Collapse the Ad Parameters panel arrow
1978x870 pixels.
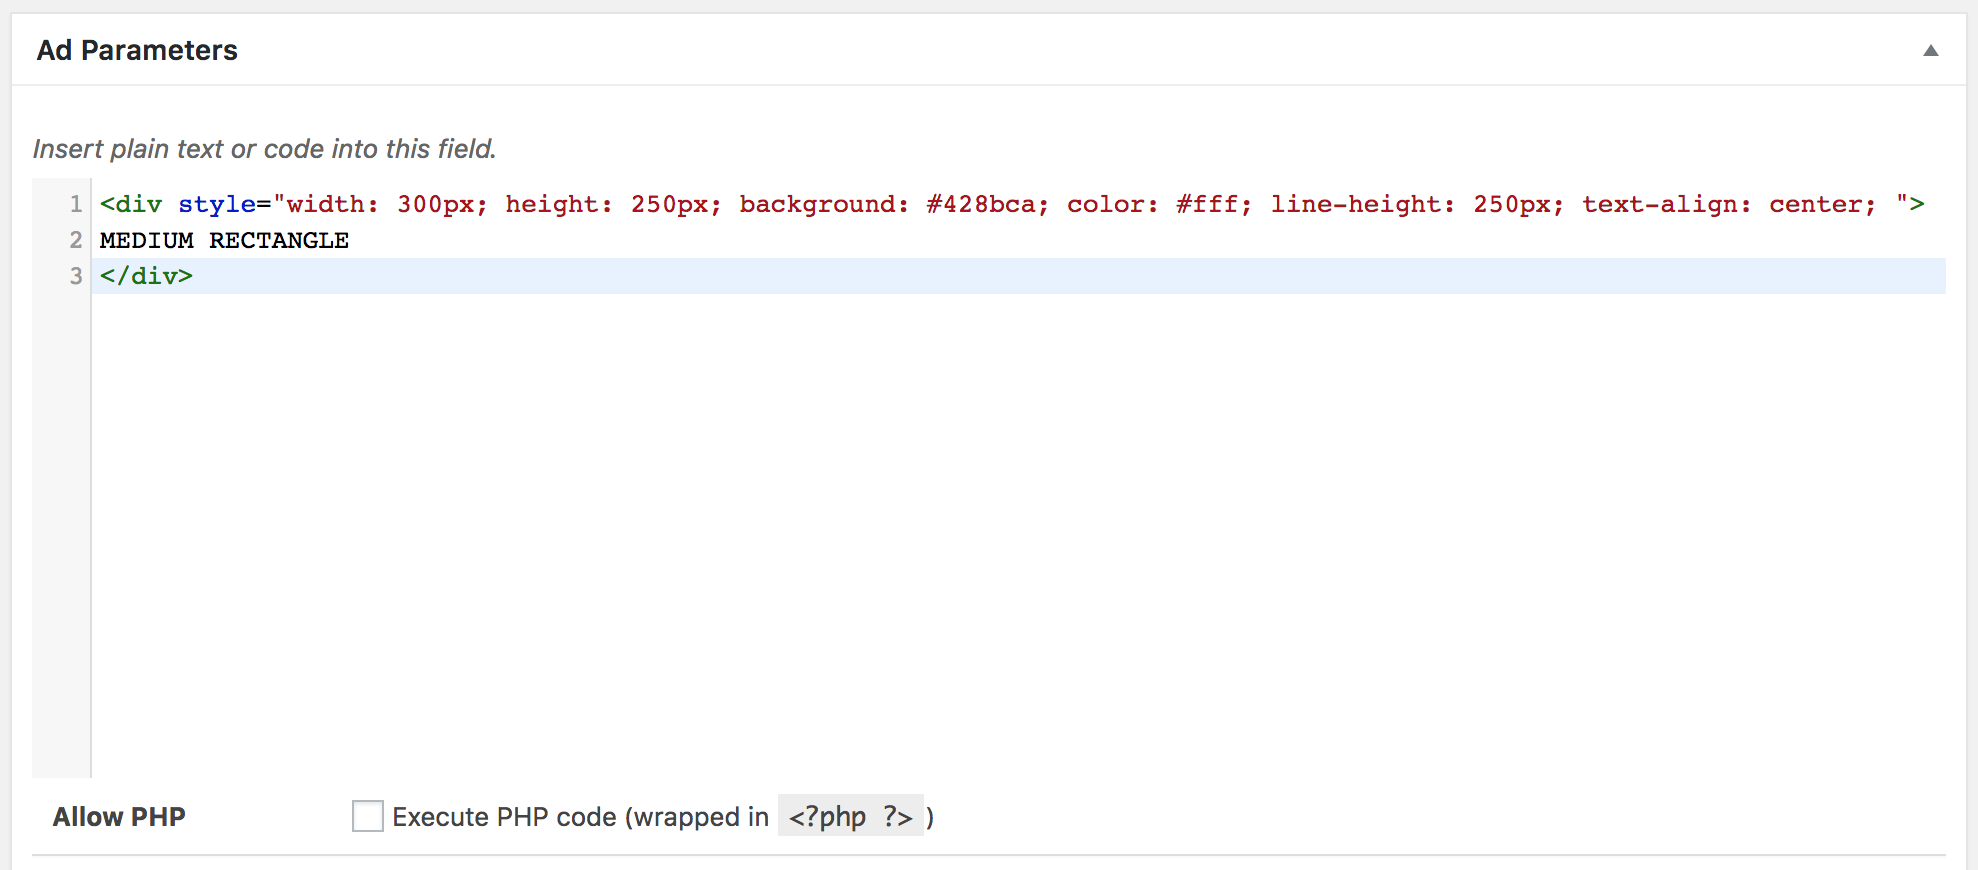[1931, 50]
